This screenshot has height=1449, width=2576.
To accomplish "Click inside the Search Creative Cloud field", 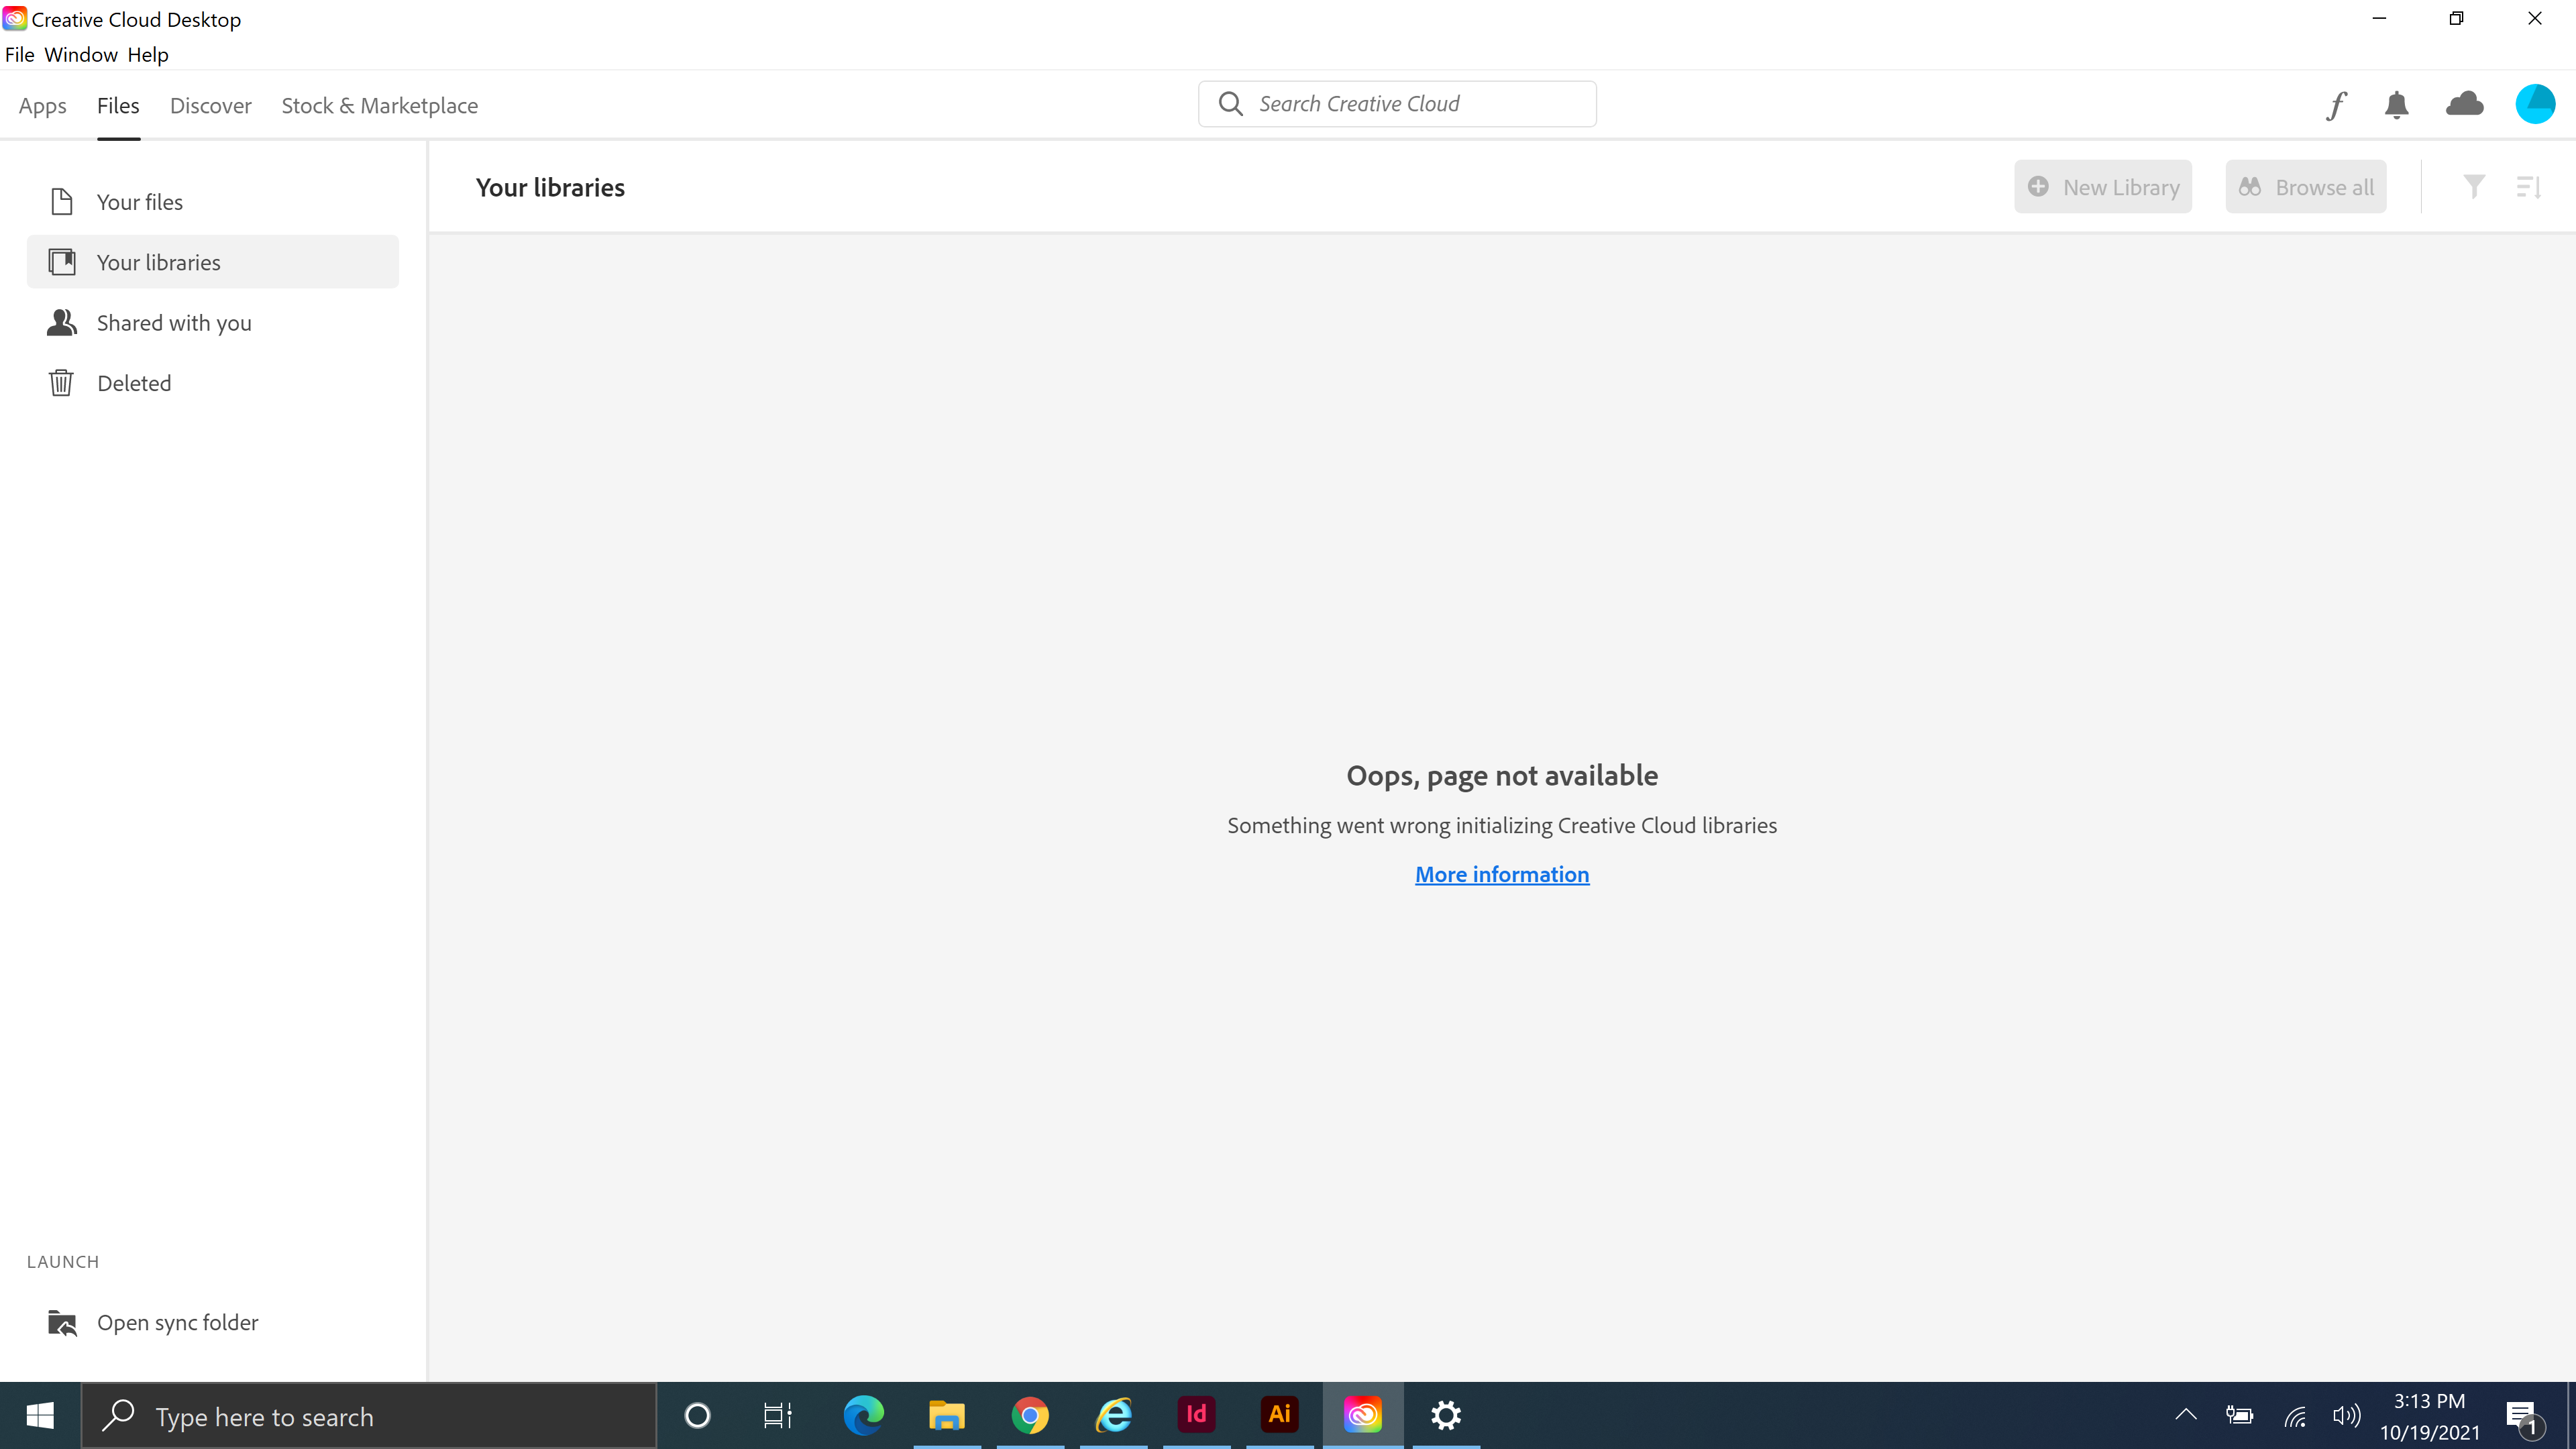I will [1396, 103].
